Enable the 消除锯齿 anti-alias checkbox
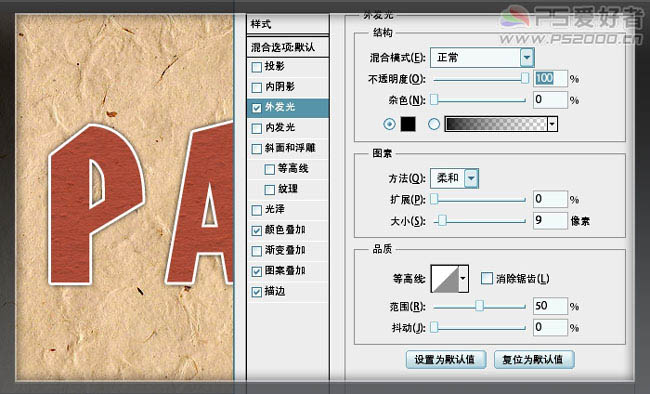The height and width of the screenshot is (394, 650). point(487,278)
